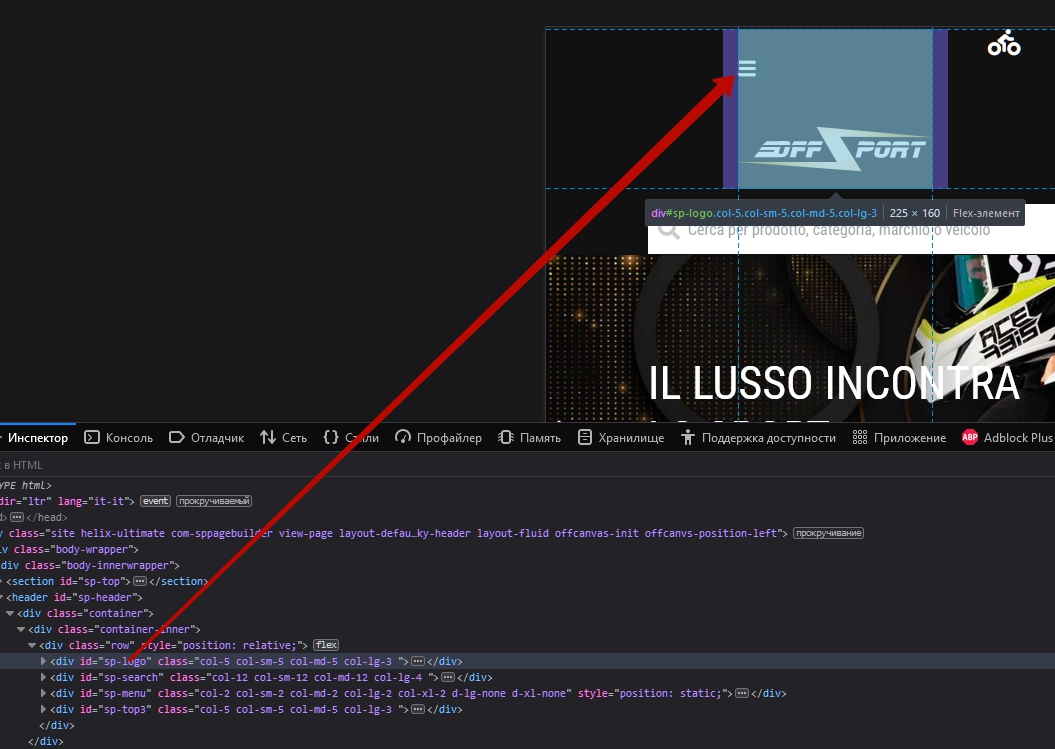Viewport: 1055px width, 749px height.
Task: Expand the sp-search div node
Action: pos(43,677)
